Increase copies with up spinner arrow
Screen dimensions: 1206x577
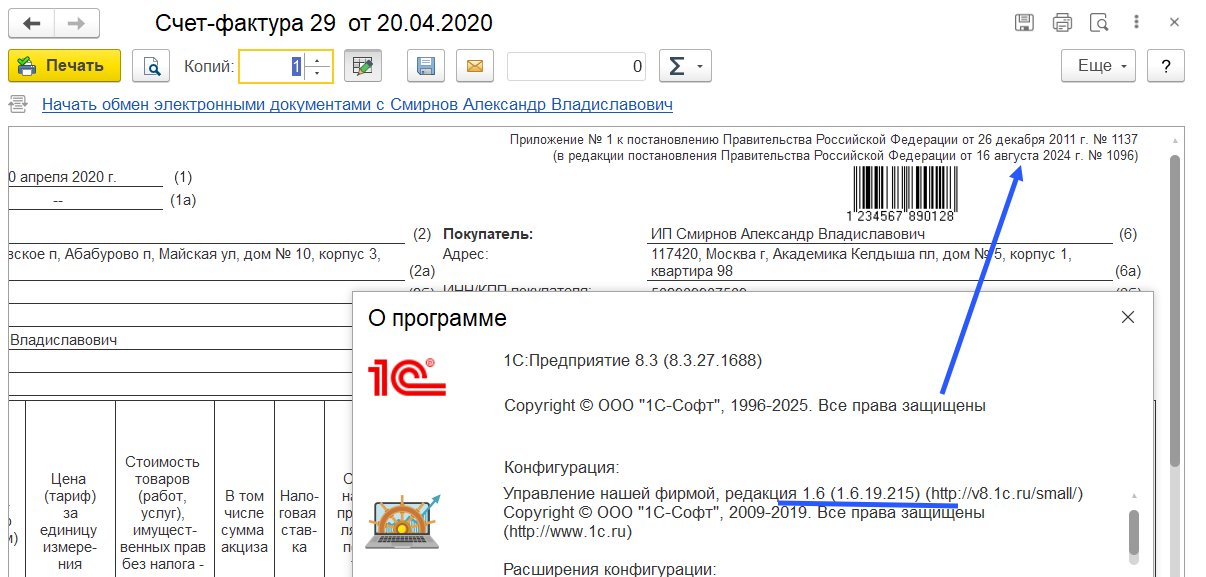click(318, 59)
